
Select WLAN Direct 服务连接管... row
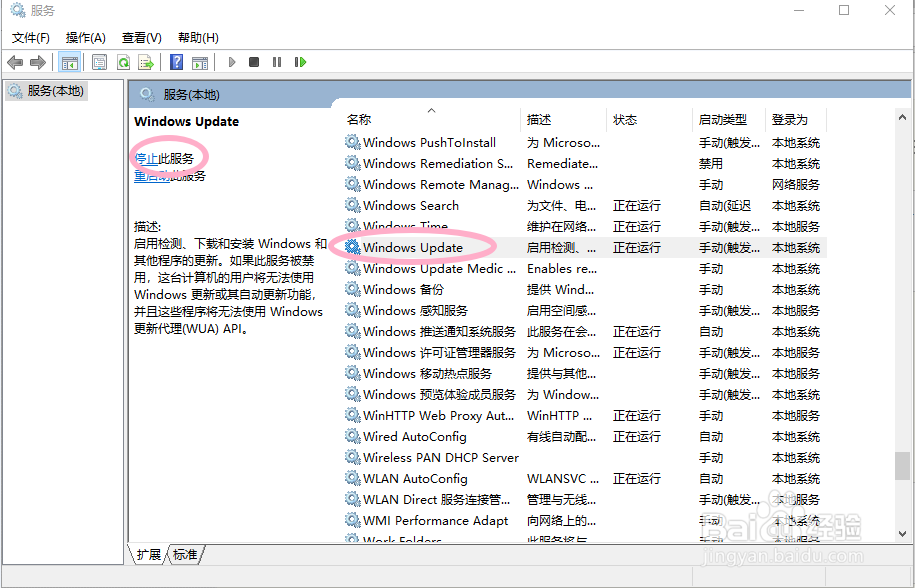pyautogui.click(x=584, y=499)
